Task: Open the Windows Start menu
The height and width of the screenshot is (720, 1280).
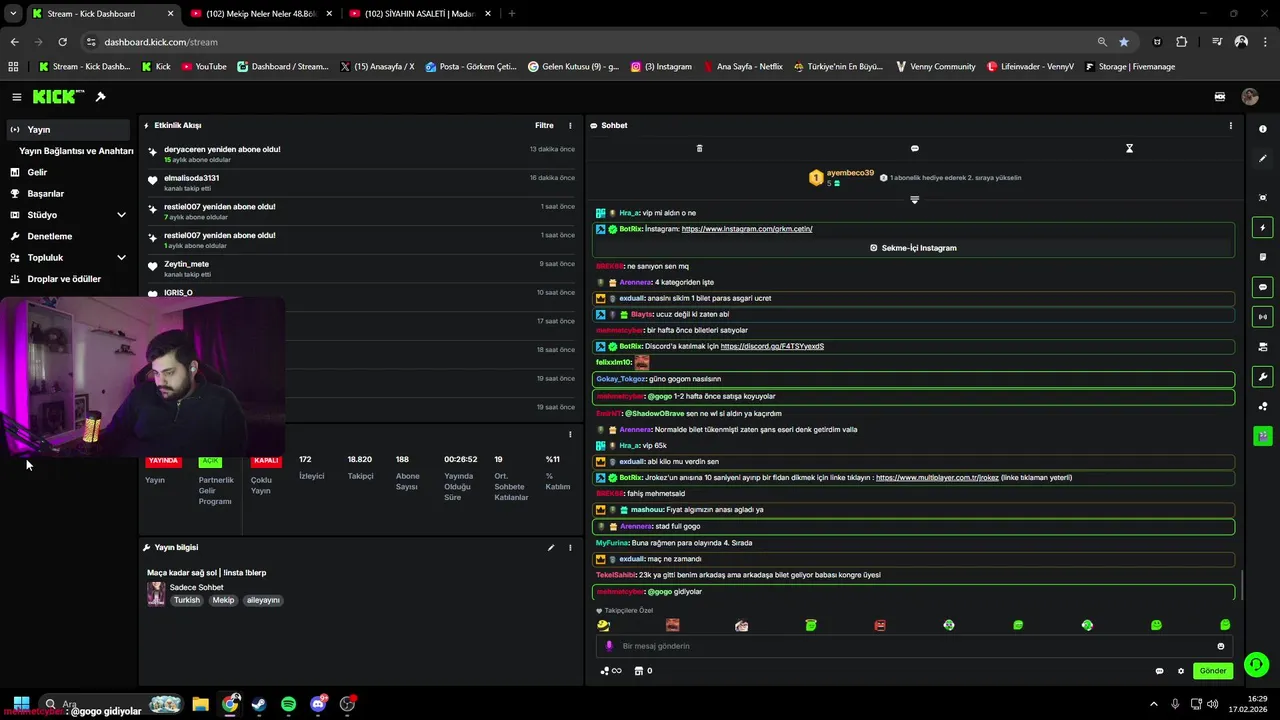Action: (21, 704)
